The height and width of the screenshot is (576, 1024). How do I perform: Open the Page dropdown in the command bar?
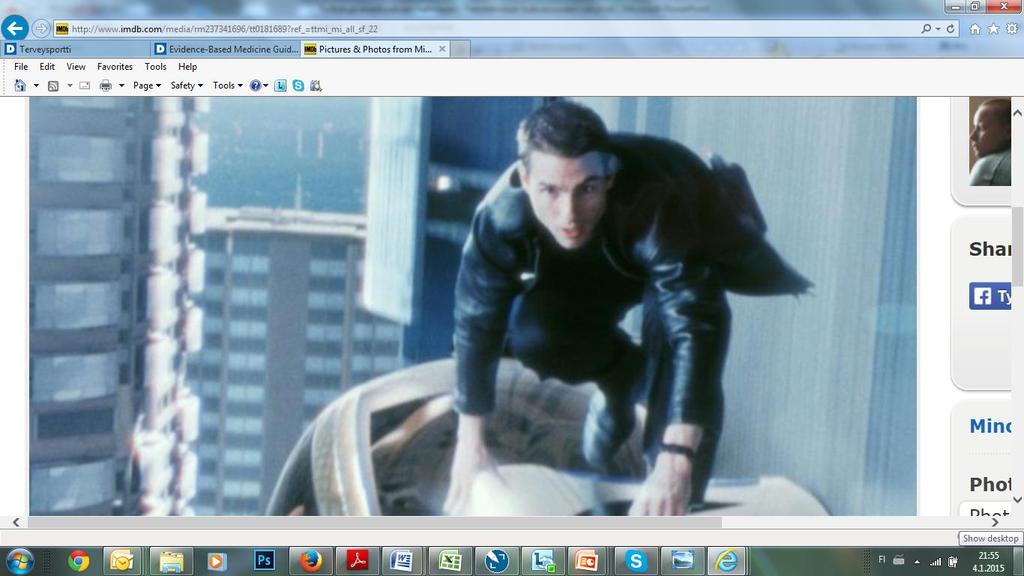point(147,86)
